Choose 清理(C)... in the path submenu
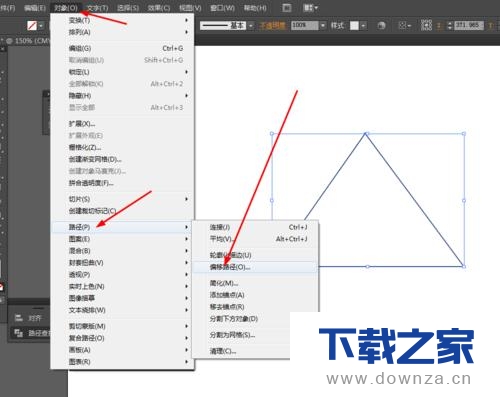The image size is (500, 397). point(242,351)
